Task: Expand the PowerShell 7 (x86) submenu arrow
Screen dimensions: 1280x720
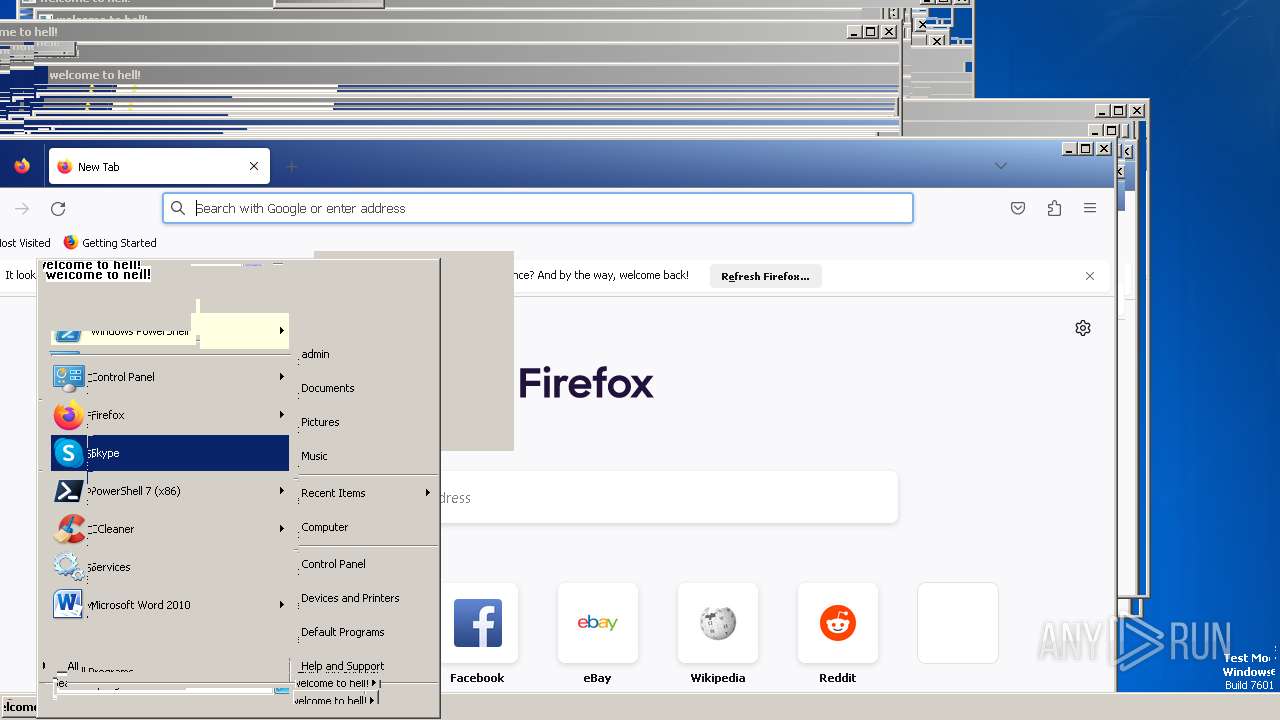Action: (282, 491)
